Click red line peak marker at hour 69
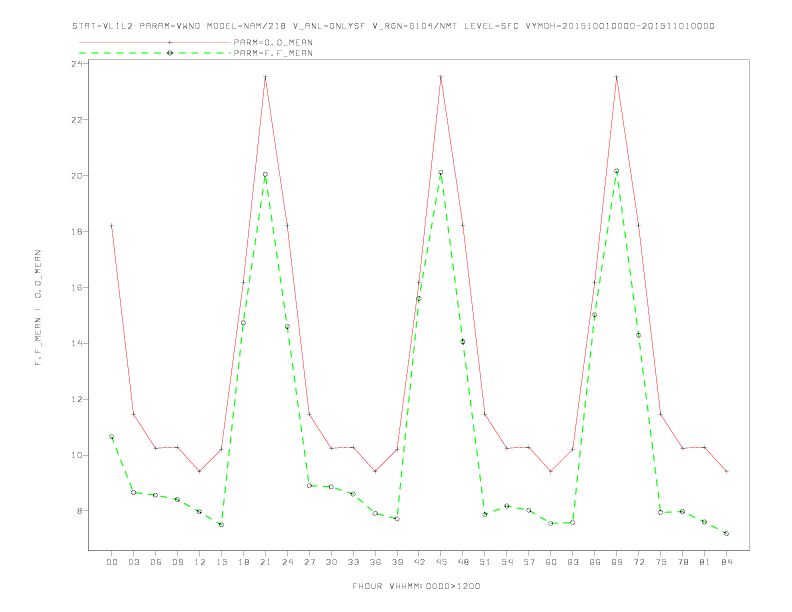This screenshot has width=792, height=612. point(617,77)
